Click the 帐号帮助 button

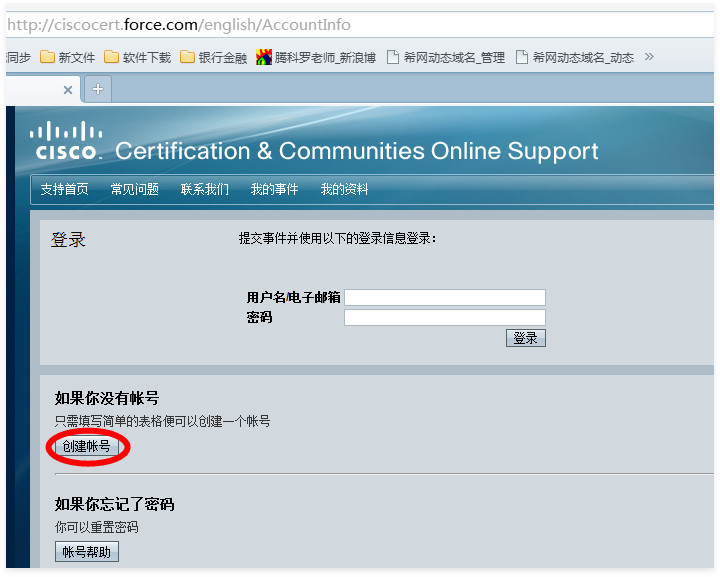[87, 551]
